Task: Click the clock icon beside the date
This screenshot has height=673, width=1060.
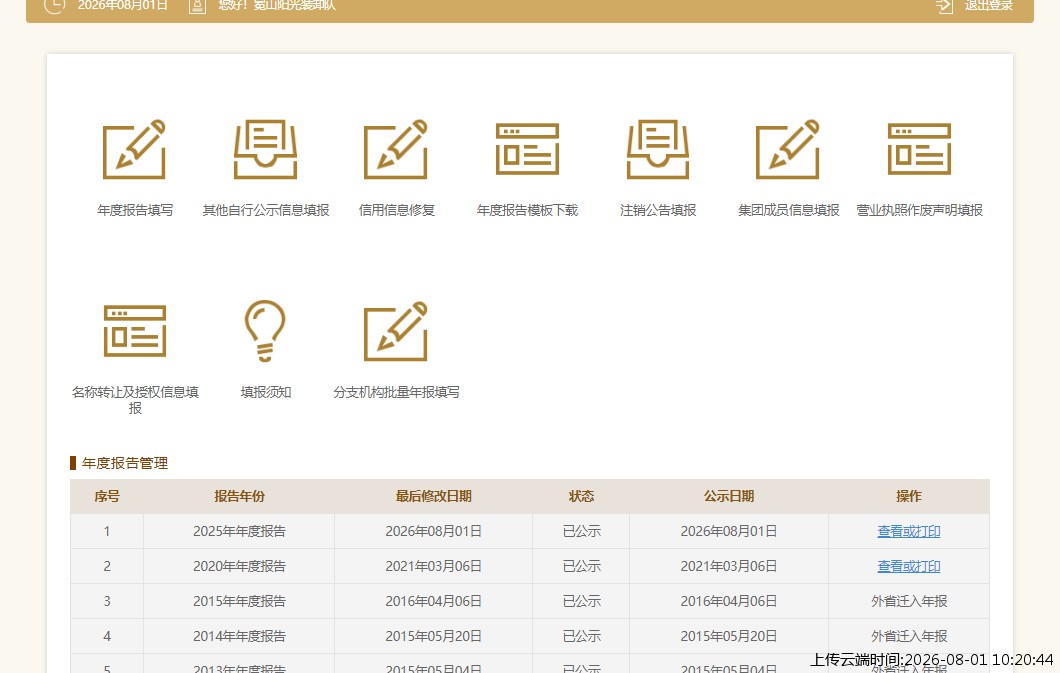Action: [x=55, y=5]
